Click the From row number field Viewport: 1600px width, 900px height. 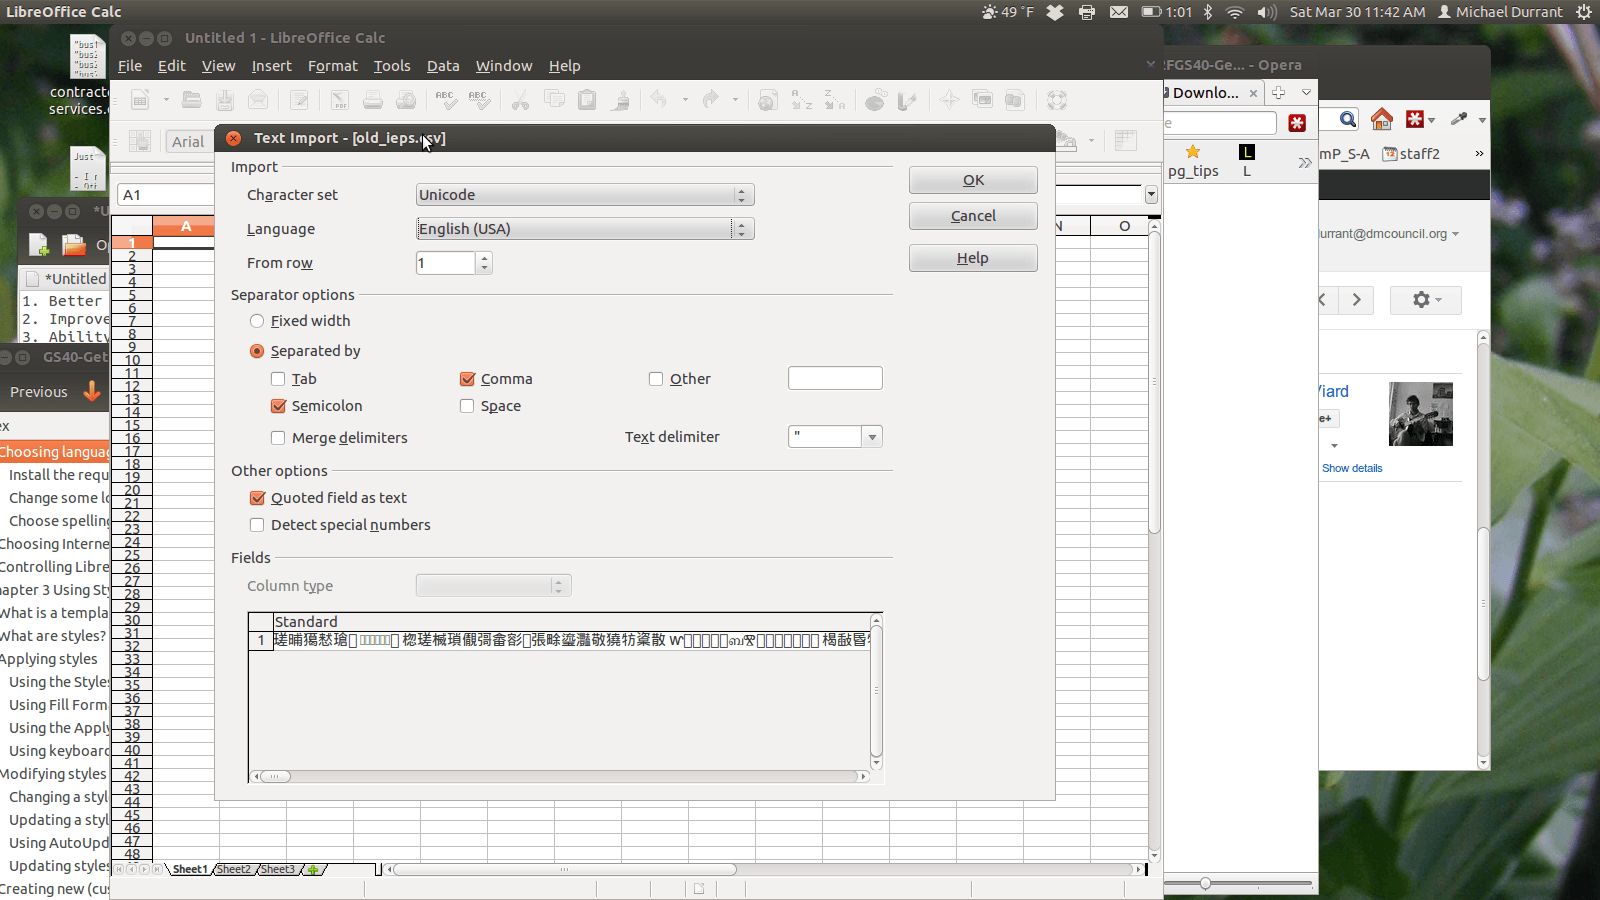(446, 263)
